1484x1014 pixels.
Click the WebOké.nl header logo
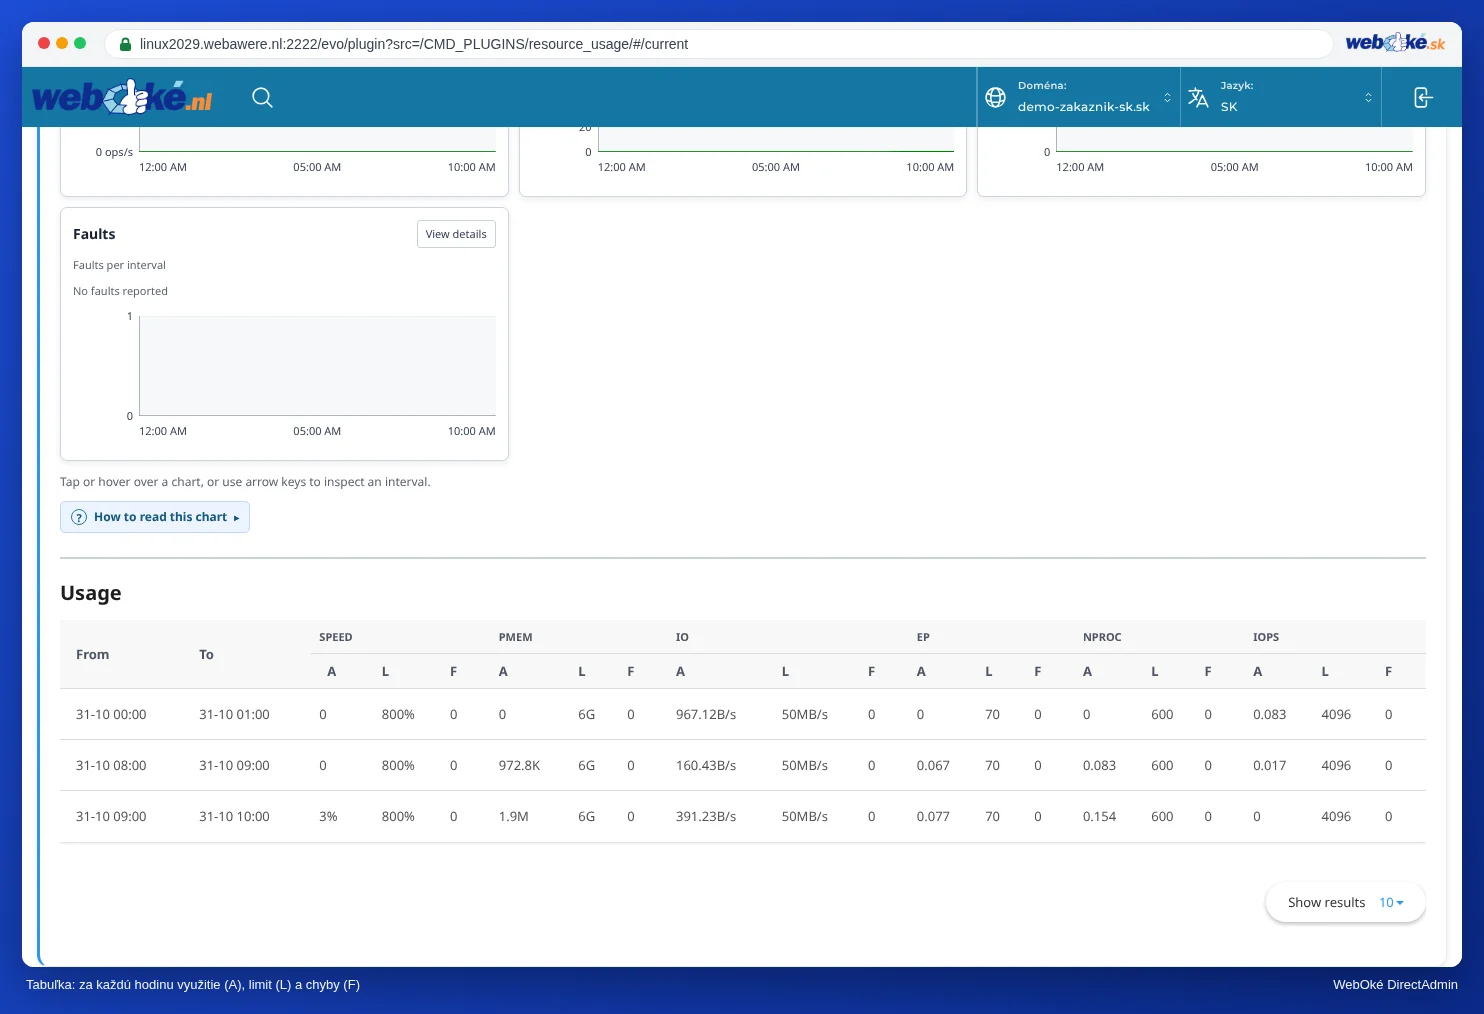(x=123, y=97)
